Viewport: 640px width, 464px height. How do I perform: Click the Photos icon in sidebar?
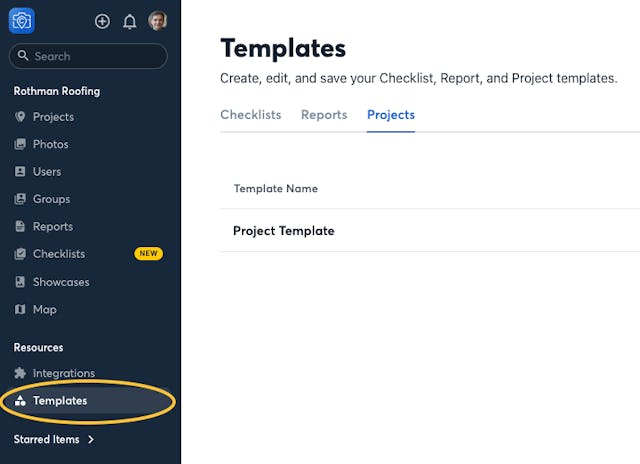point(20,144)
